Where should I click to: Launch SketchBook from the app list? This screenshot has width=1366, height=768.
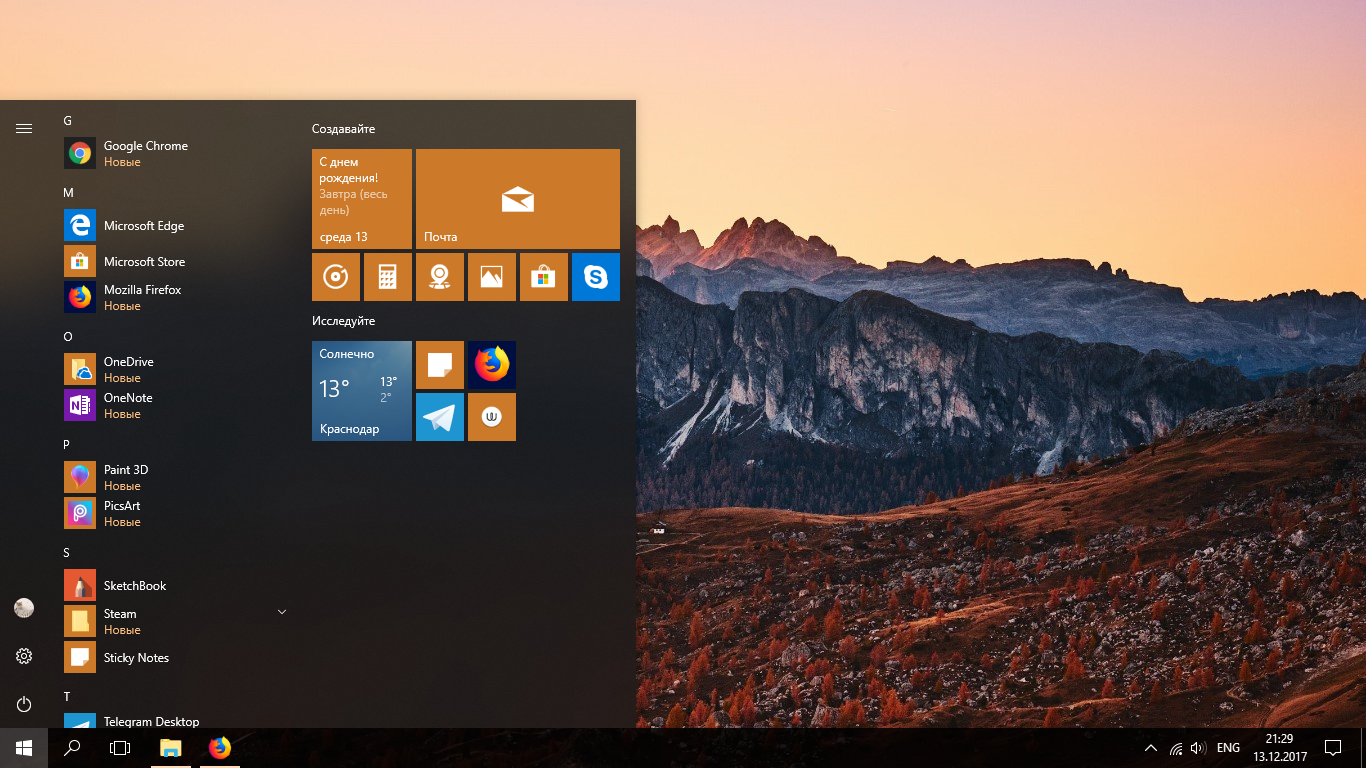pyautogui.click(x=176, y=586)
